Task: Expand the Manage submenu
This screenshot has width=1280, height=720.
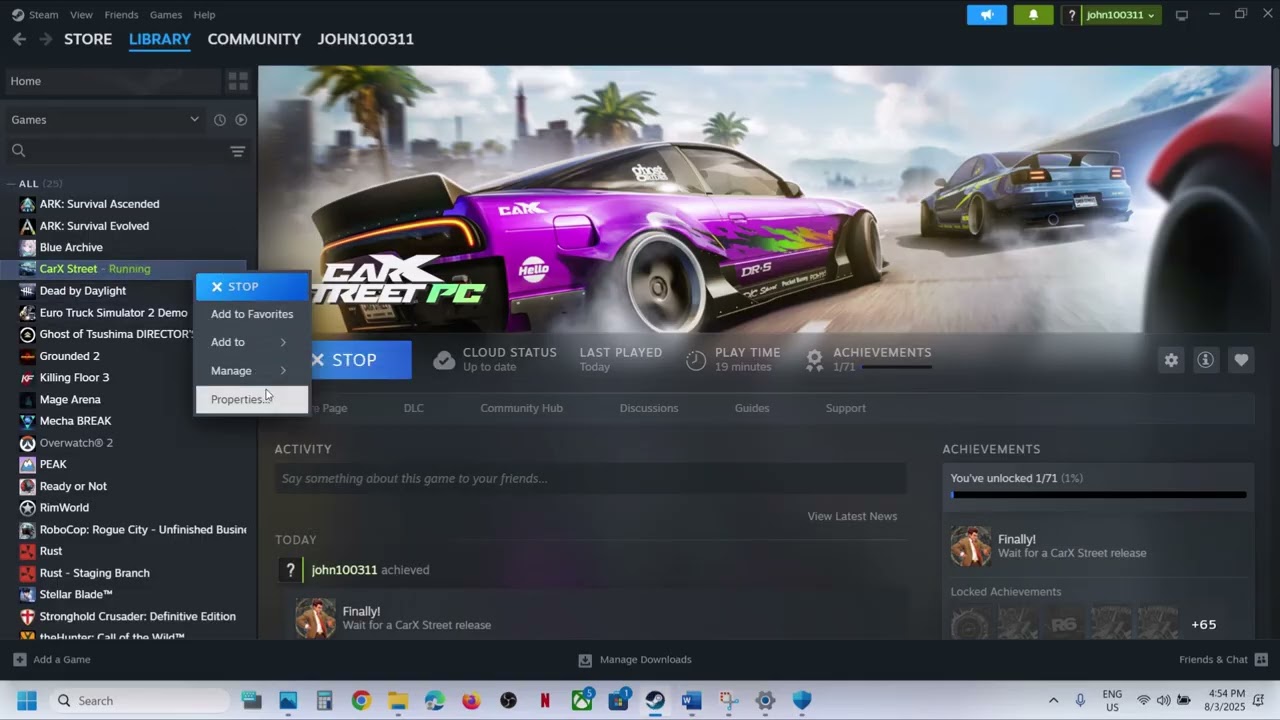Action: point(252,370)
